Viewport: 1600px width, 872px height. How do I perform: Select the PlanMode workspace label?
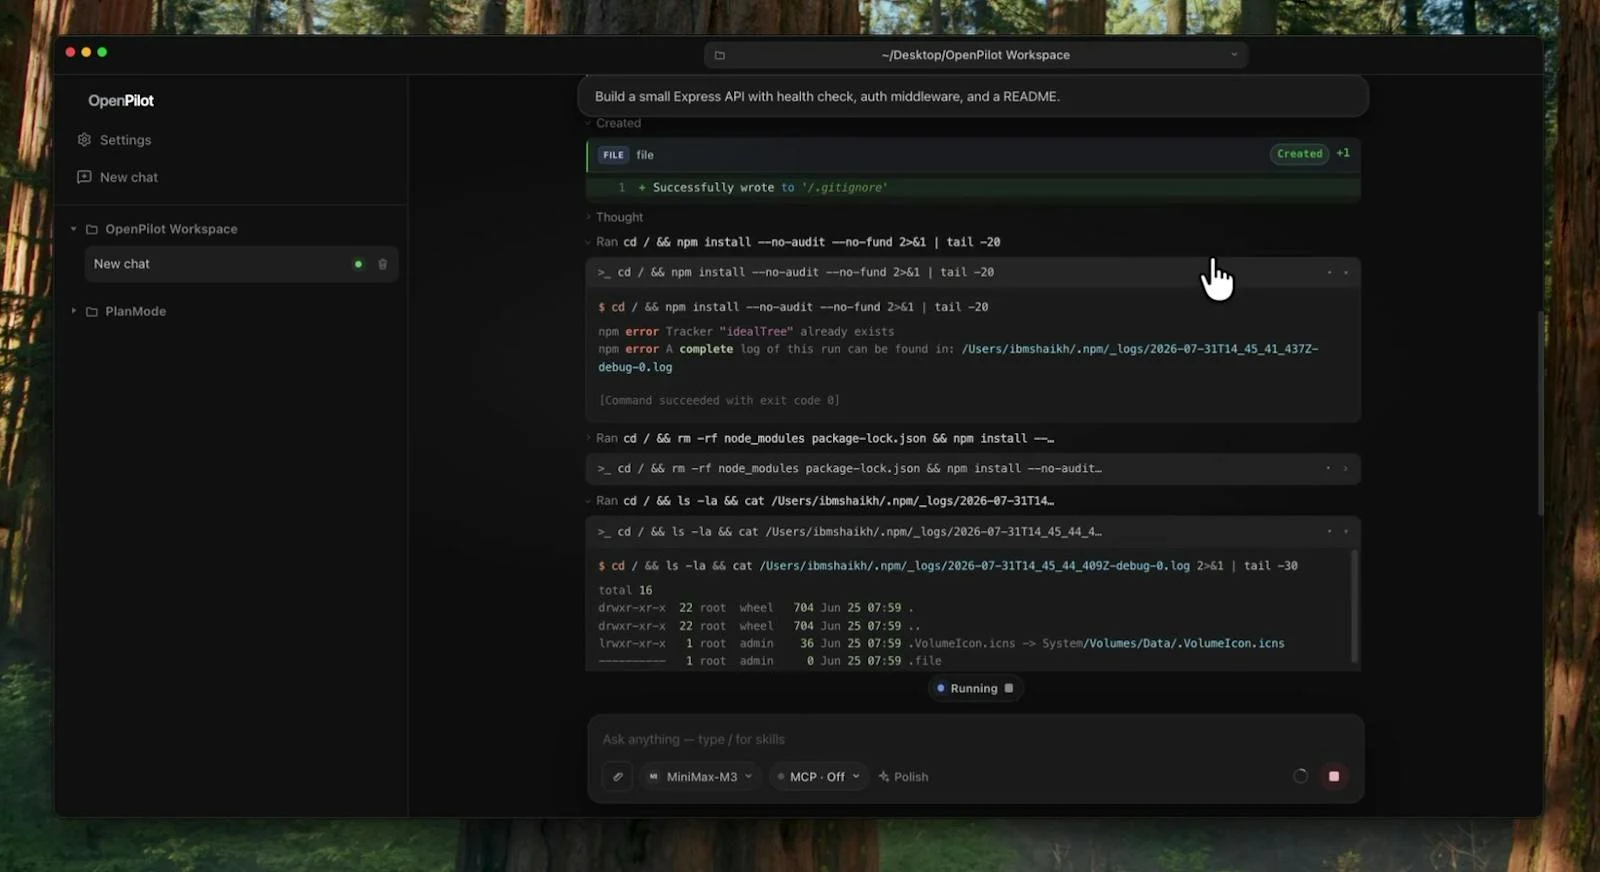135,311
